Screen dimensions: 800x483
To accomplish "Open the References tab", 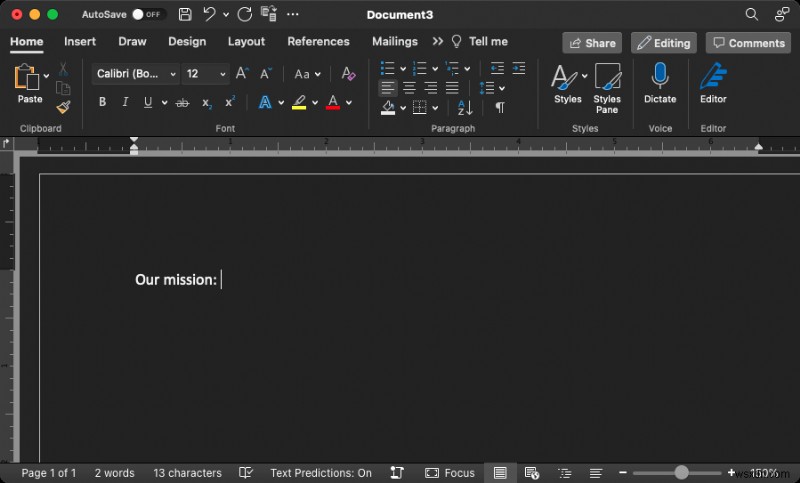I will [x=318, y=41].
